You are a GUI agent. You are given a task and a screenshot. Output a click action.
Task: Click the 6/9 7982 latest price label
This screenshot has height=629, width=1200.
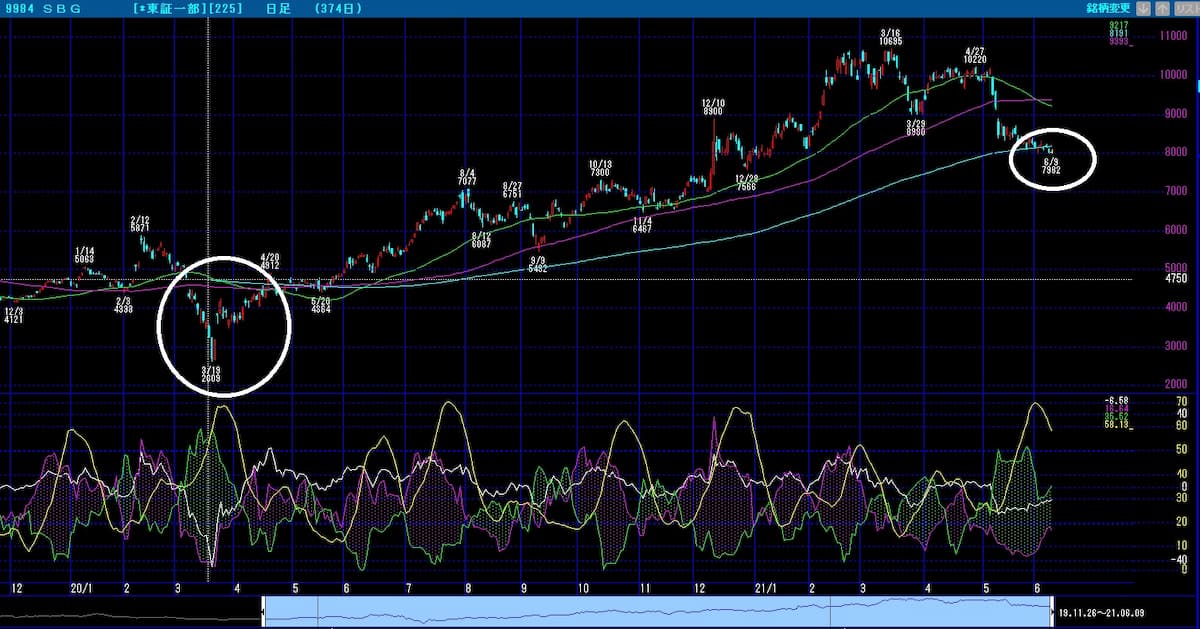1051,165
